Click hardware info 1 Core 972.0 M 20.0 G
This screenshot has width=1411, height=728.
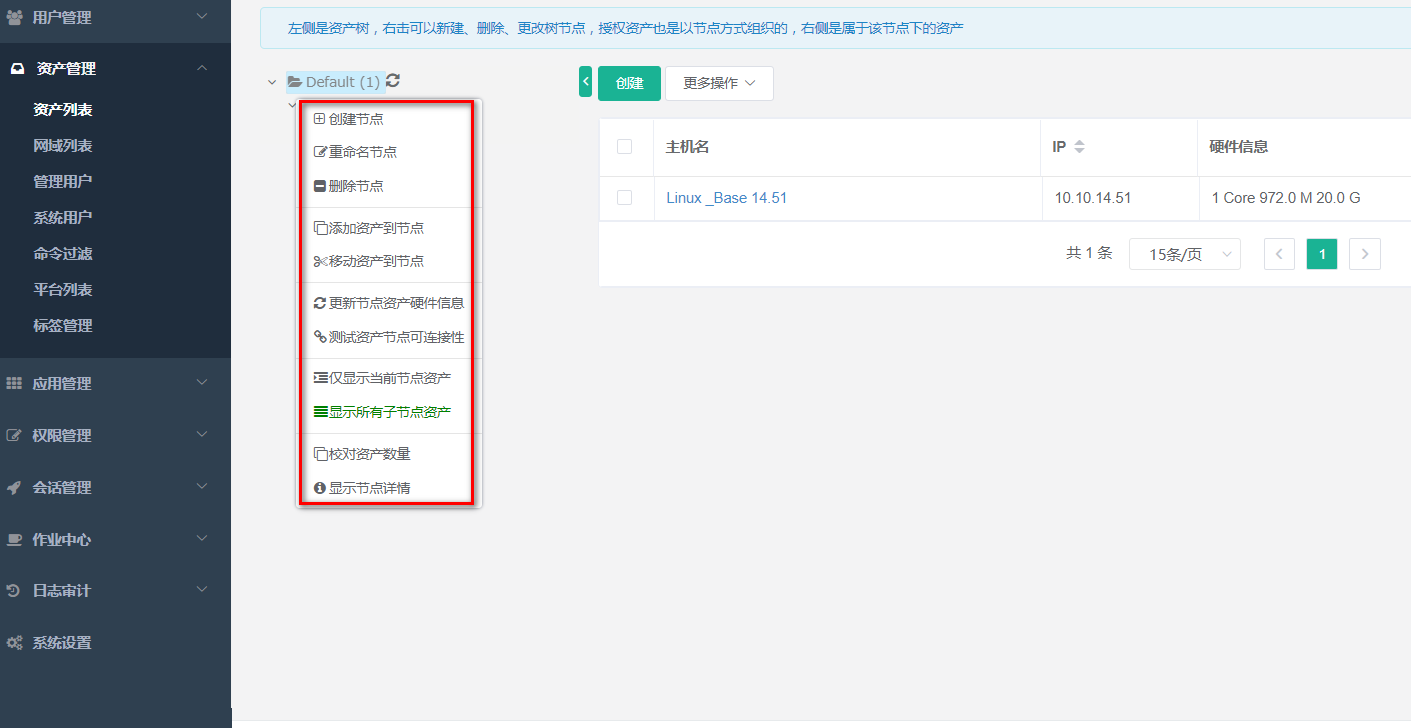(1286, 198)
